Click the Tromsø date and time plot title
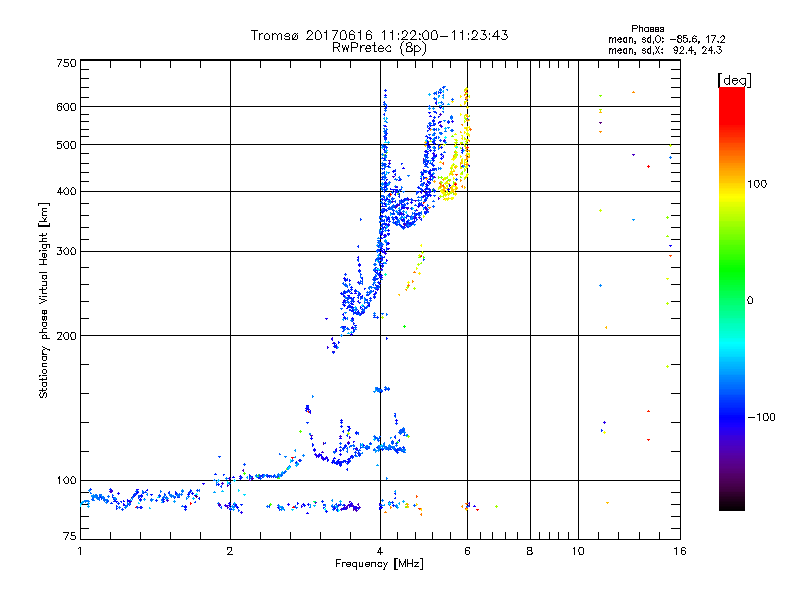Screen dimensions: 800x600 click(379, 35)
